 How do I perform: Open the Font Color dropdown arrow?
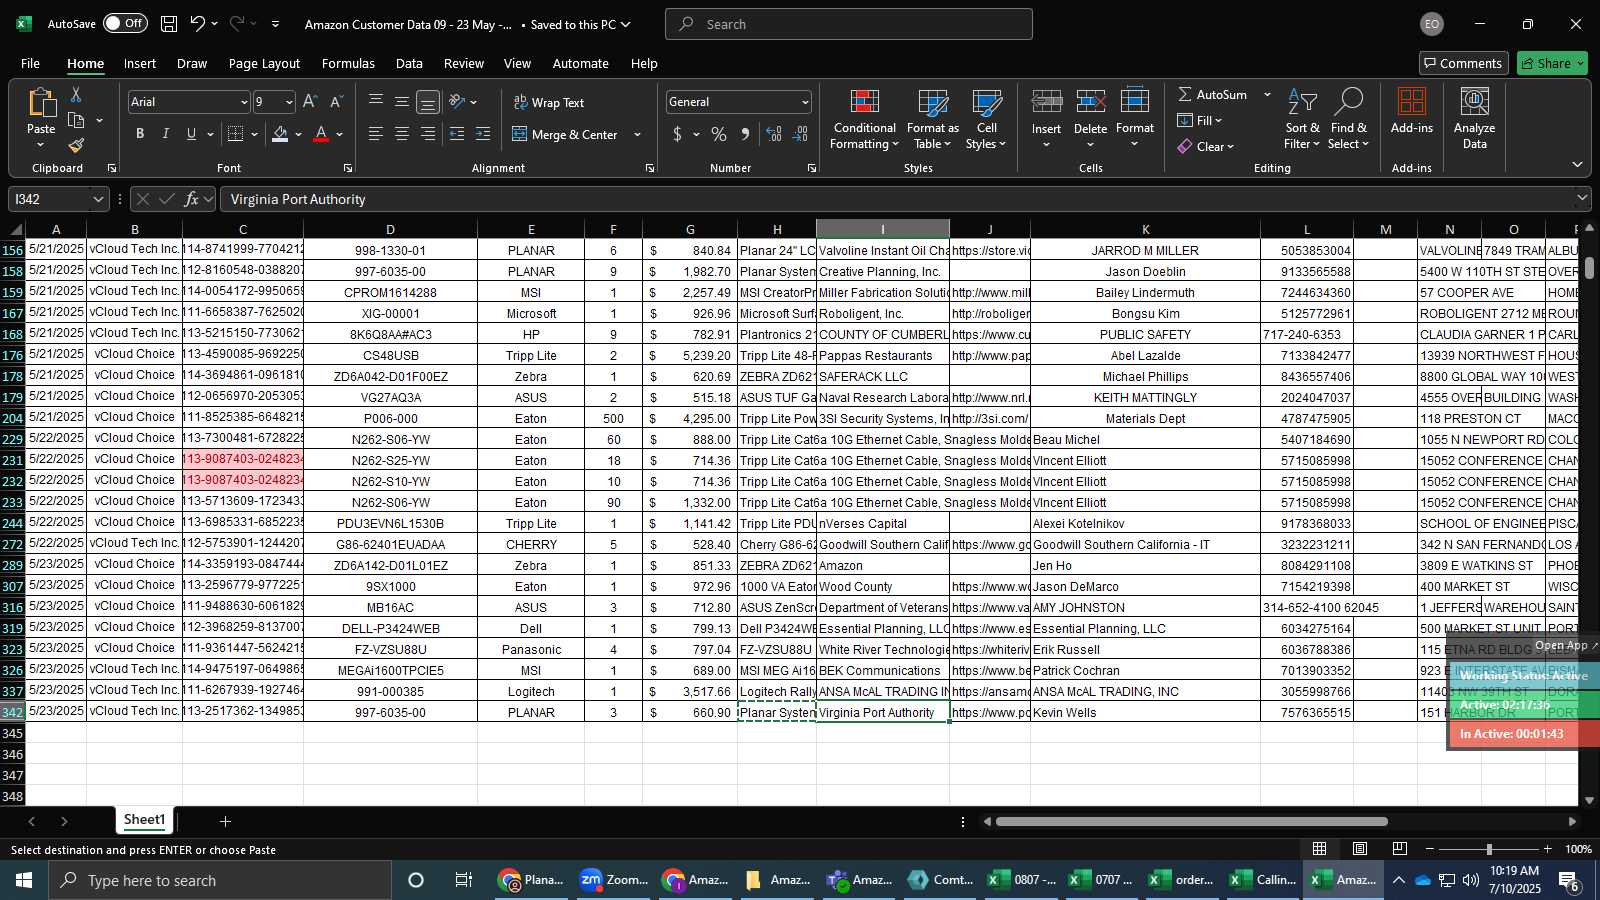pos(340,135)
